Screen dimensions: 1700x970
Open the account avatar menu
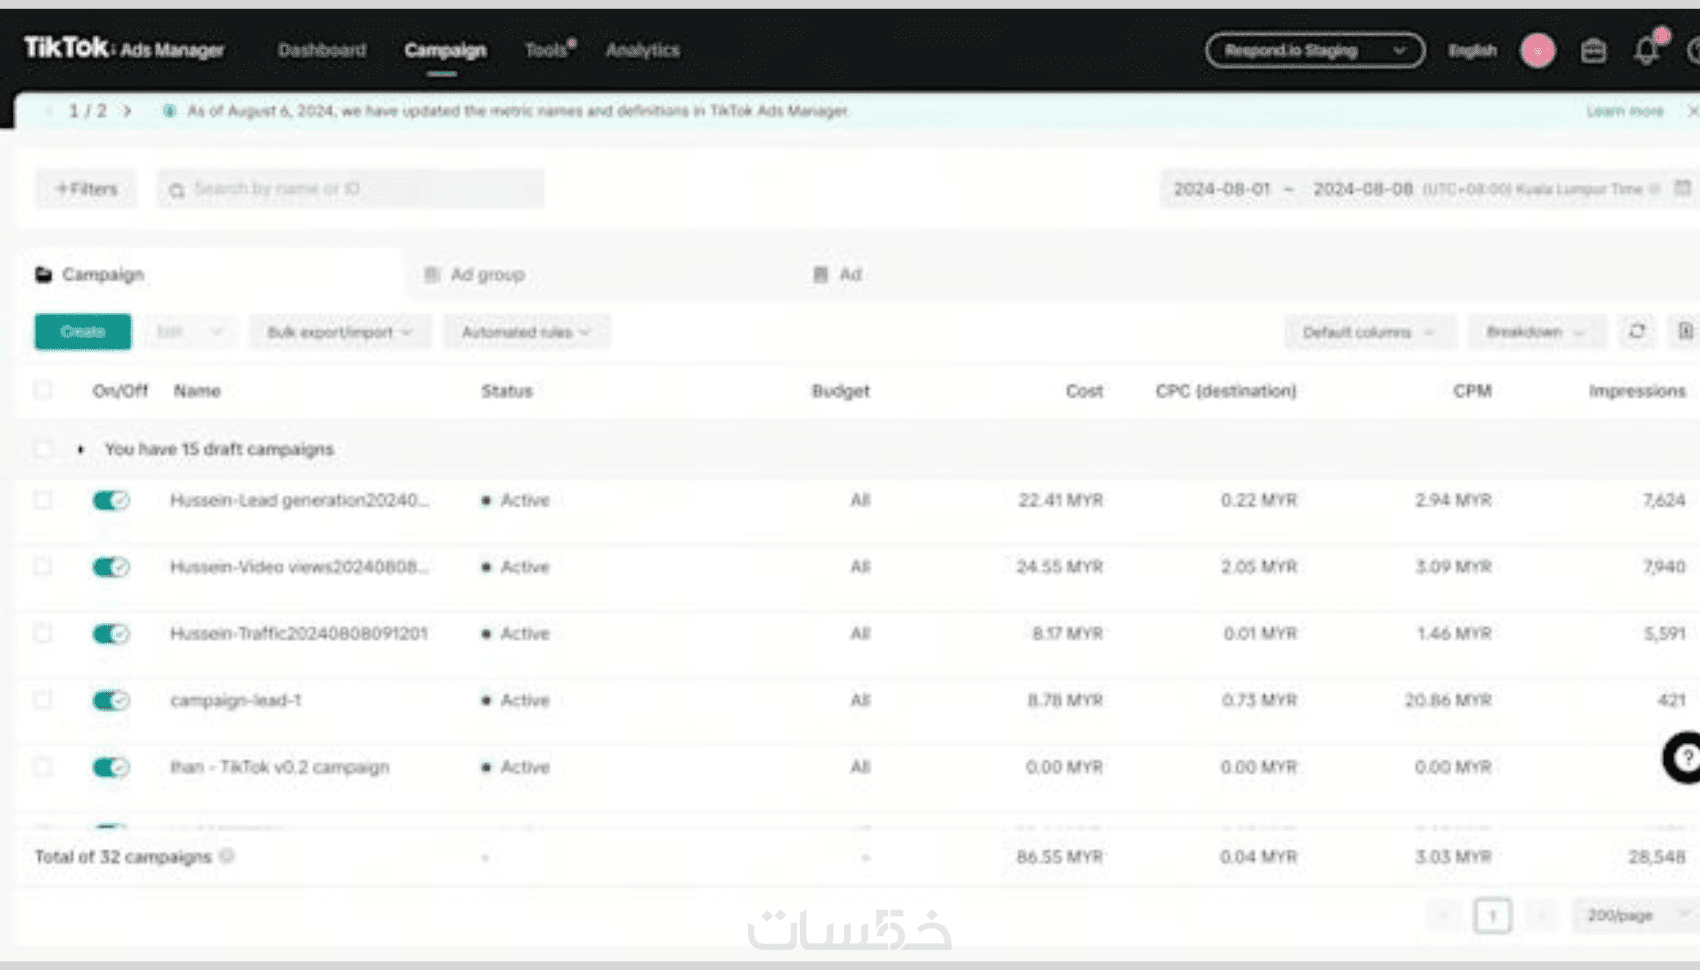point(1538,50)
